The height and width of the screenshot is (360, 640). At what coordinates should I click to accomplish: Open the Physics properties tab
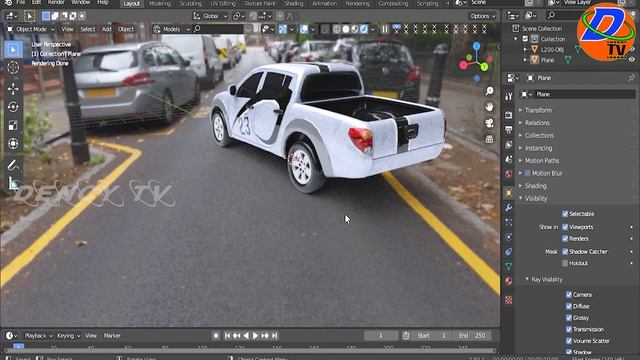tap(509, 237)
